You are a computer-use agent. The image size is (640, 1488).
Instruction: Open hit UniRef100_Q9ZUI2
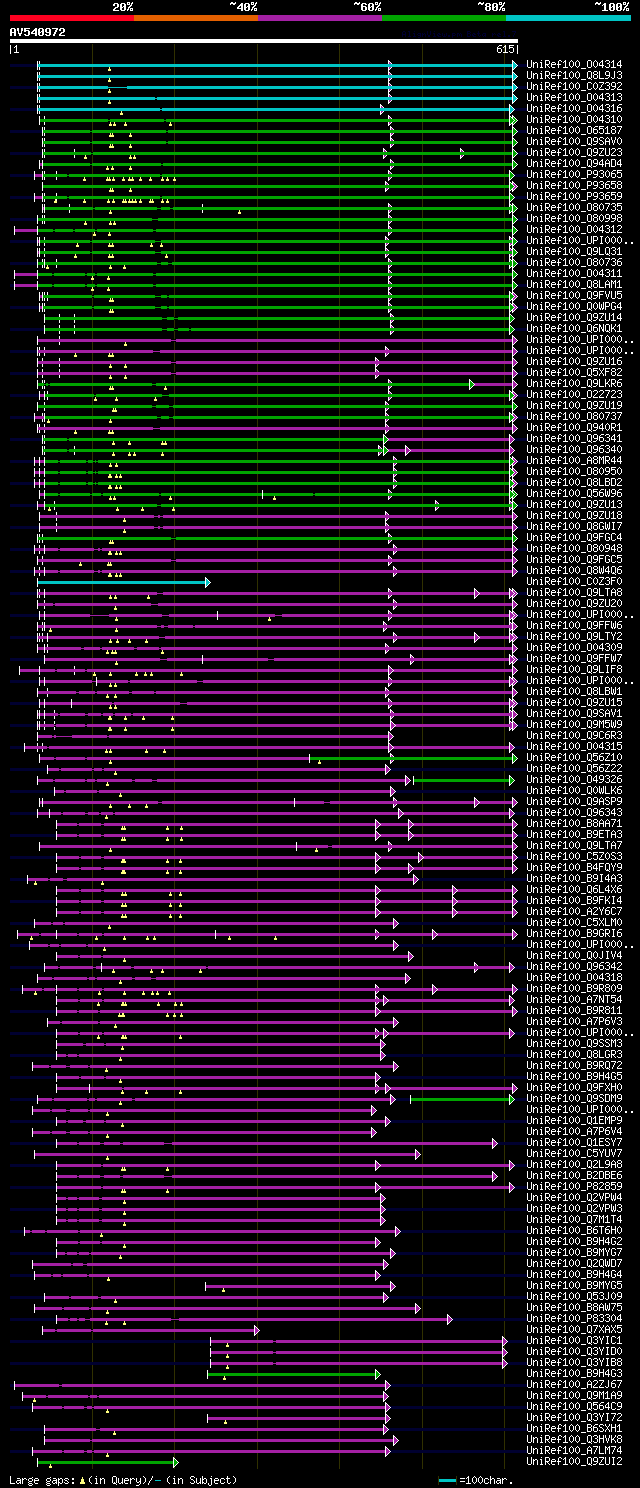click(x=574, y=1462)
